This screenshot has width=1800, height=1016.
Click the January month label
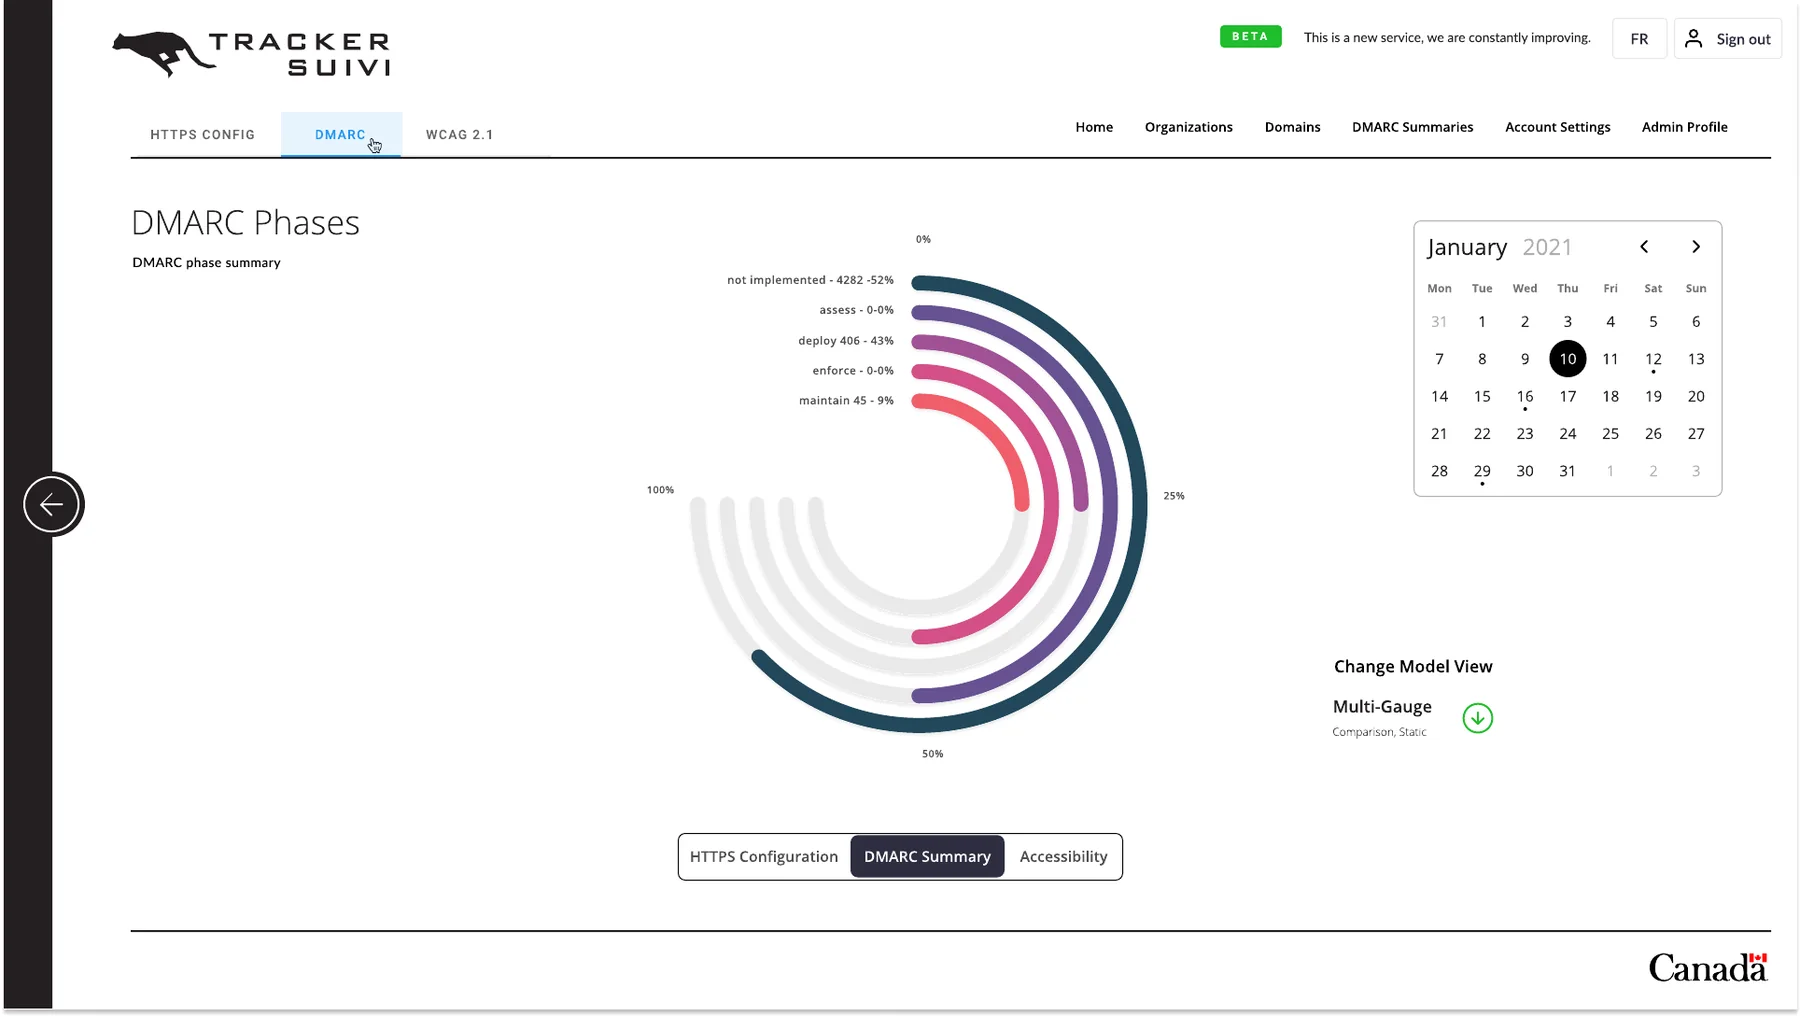coord(1467,247)
